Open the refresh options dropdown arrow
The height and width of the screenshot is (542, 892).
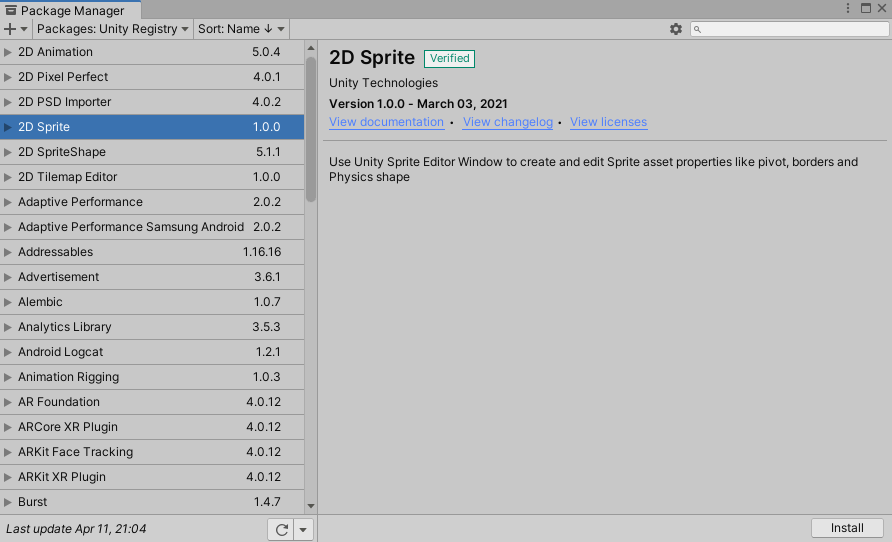click(x=303, y=529)
